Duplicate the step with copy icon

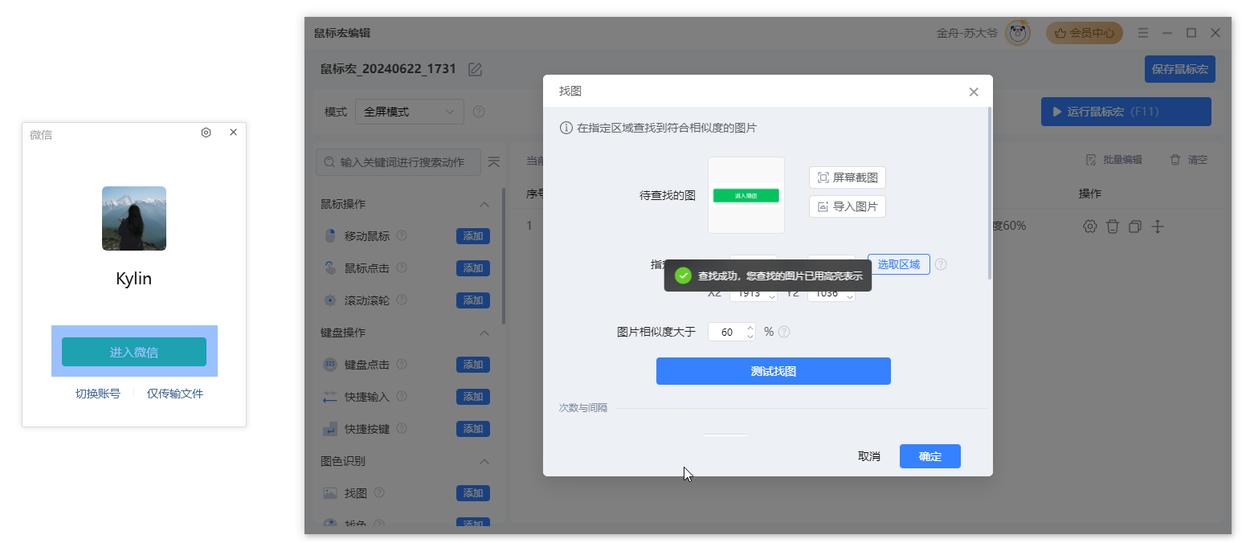pyautogui.click(x=1134, y=226)
